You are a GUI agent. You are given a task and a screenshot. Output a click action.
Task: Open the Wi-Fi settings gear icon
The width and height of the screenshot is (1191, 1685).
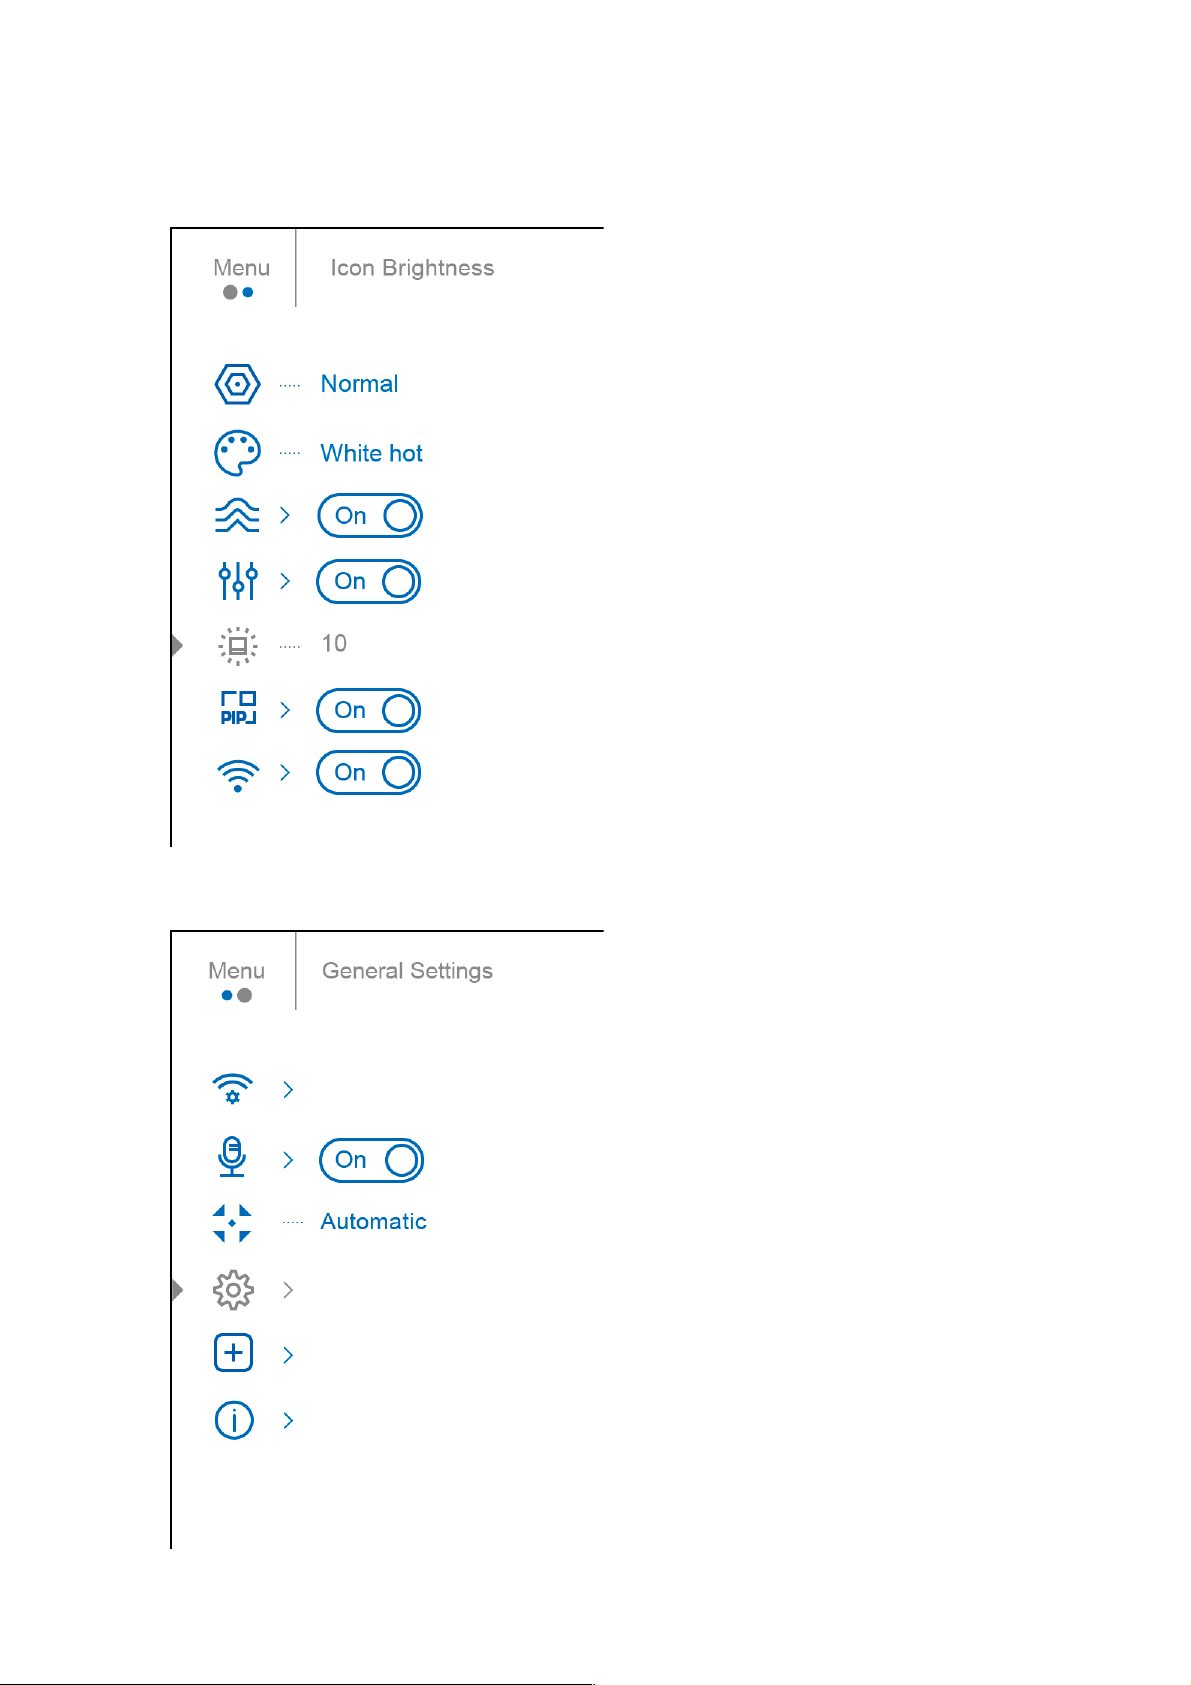(233, 1089)
